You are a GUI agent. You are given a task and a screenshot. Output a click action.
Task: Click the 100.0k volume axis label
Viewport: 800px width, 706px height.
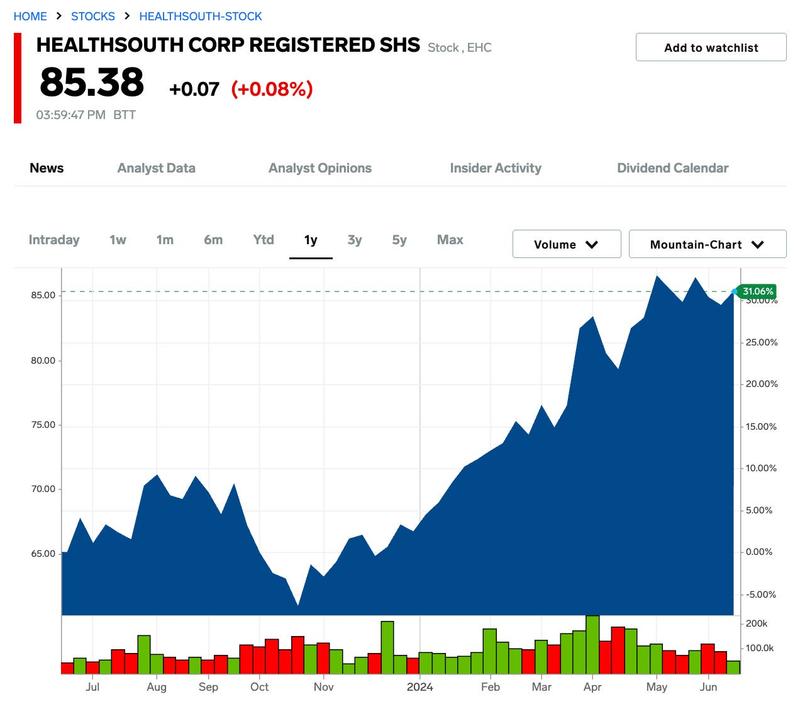pos(760,648)
